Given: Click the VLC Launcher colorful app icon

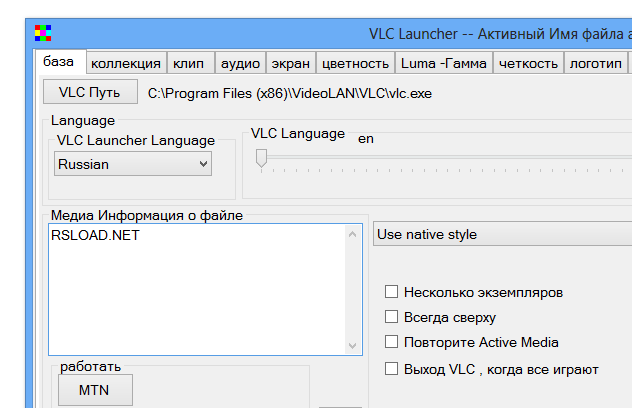Looking at the screenshot, I should click(43, 33).
